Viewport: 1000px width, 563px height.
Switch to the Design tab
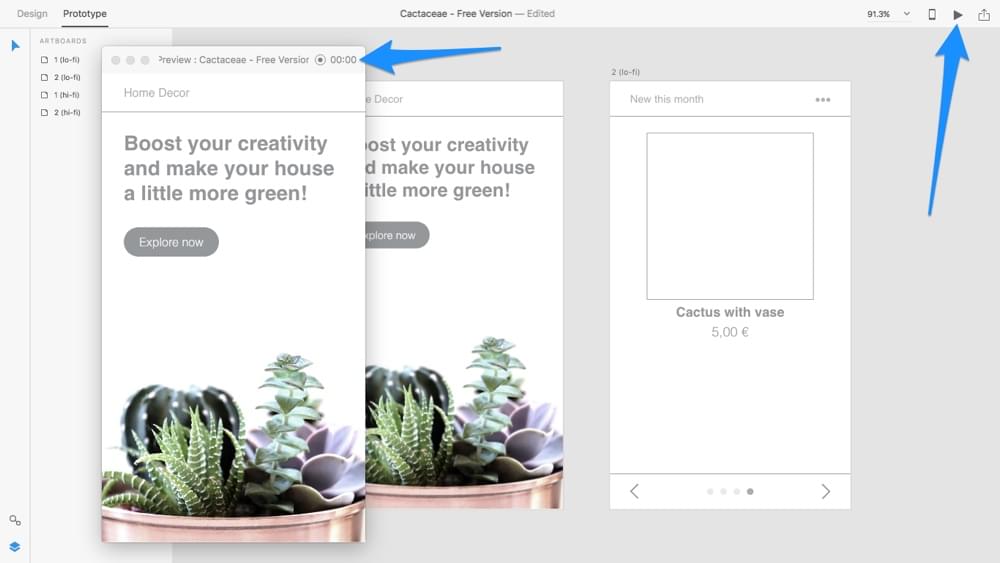(32, 14)
